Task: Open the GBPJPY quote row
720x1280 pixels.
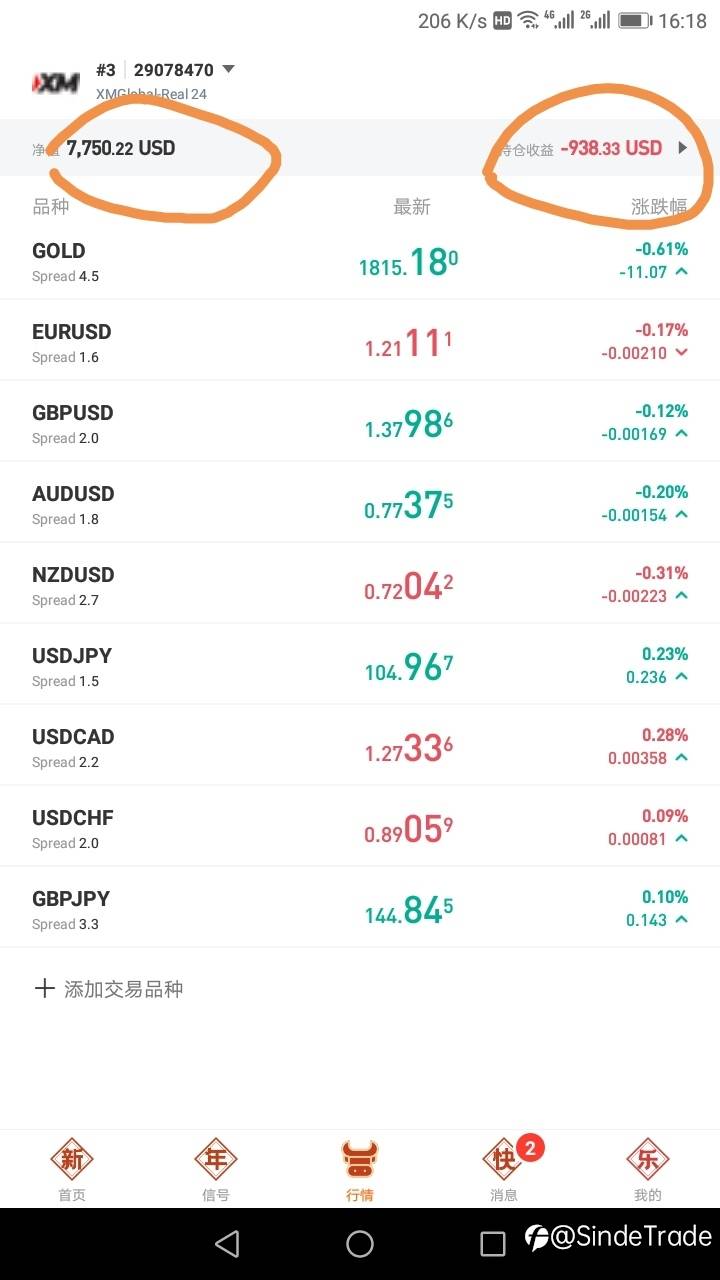Action: pyautogui.click(x=360, y=908)
